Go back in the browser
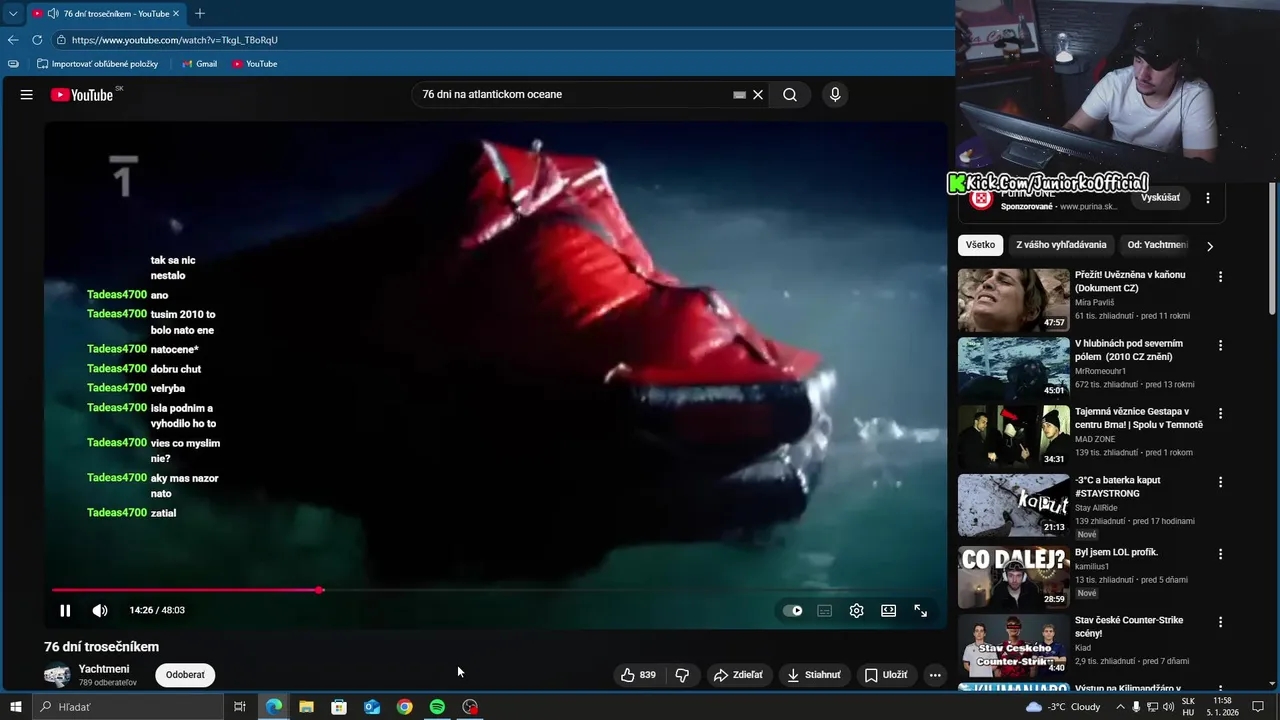Viewport: 1280px width, 720px height. tap(13, 40)
